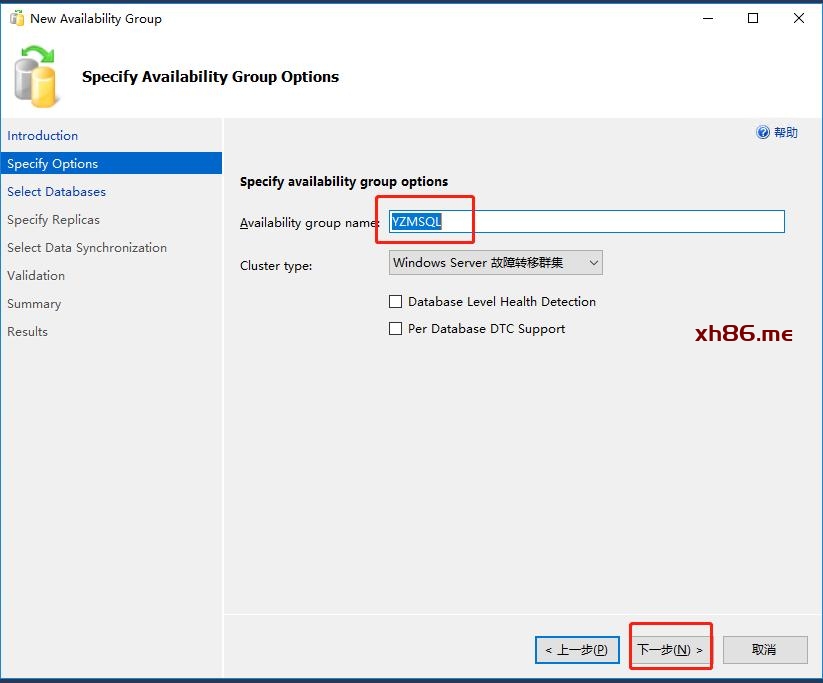The width and height of the screenshot is (823, 683).
Task: Select the Specify Options step
Action: [53, 164]
